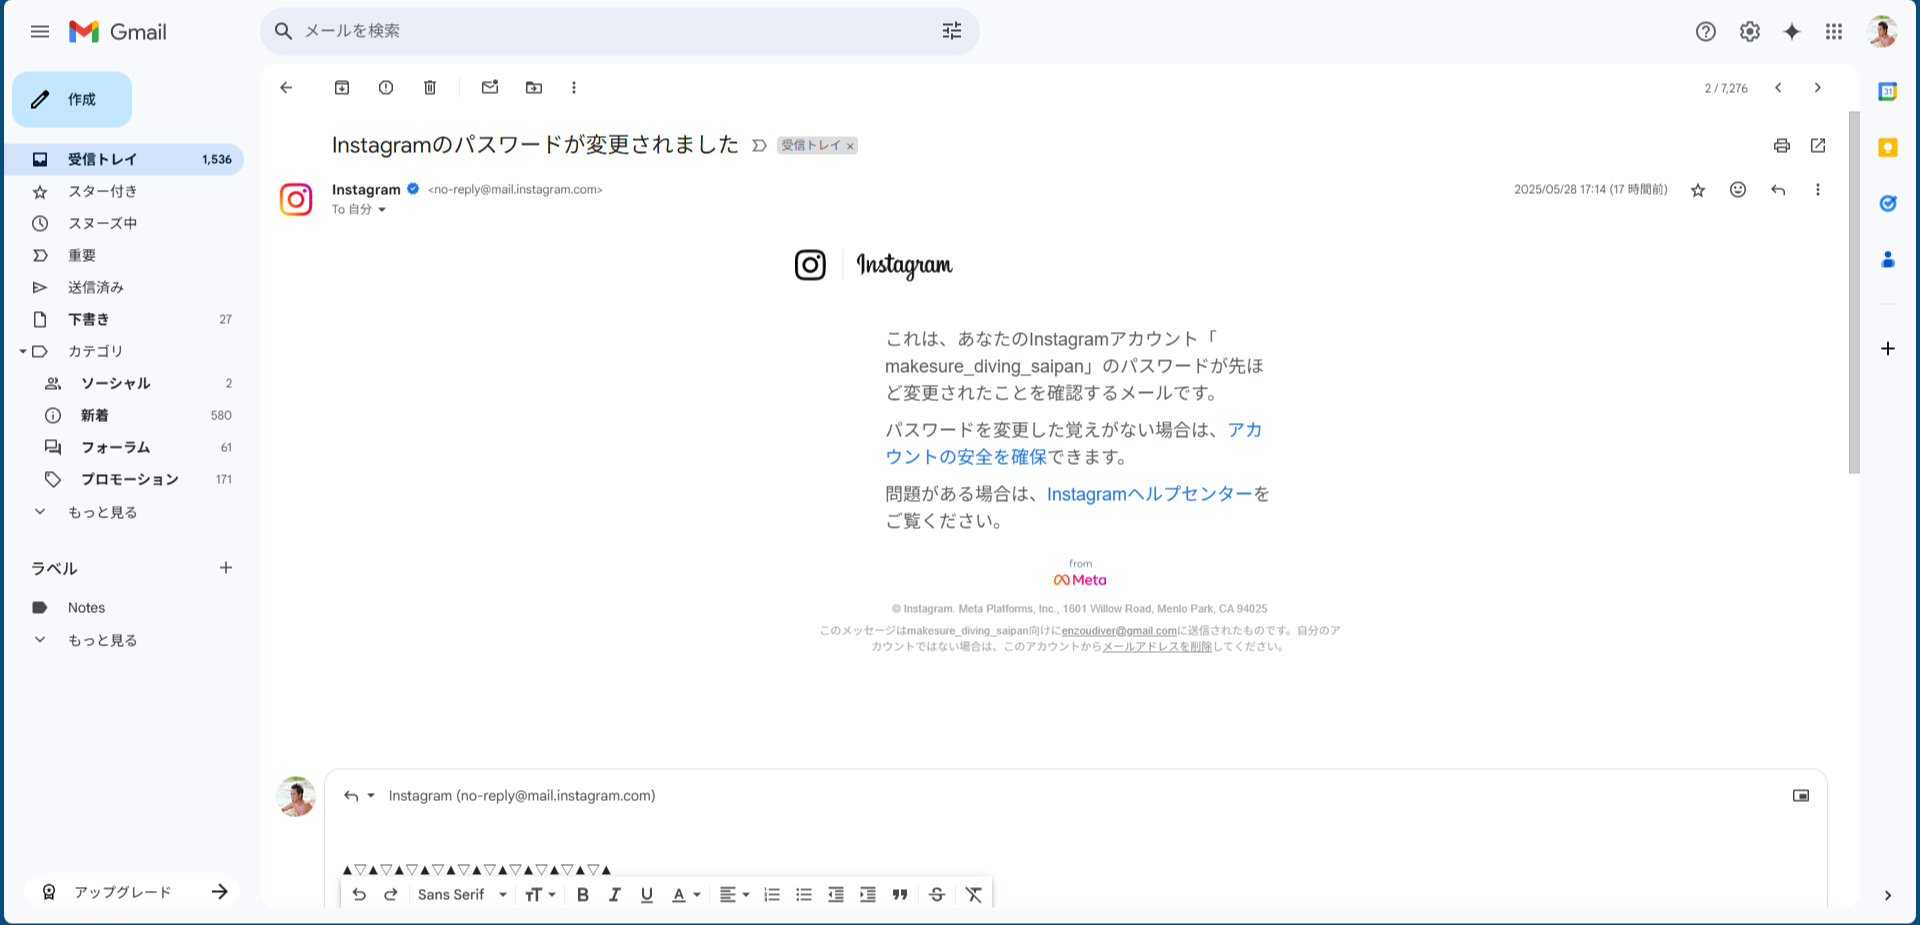The width and height of the screenshot is (1920, 925).
Task: Open the Google apps grid
Action: point(1834,32)
